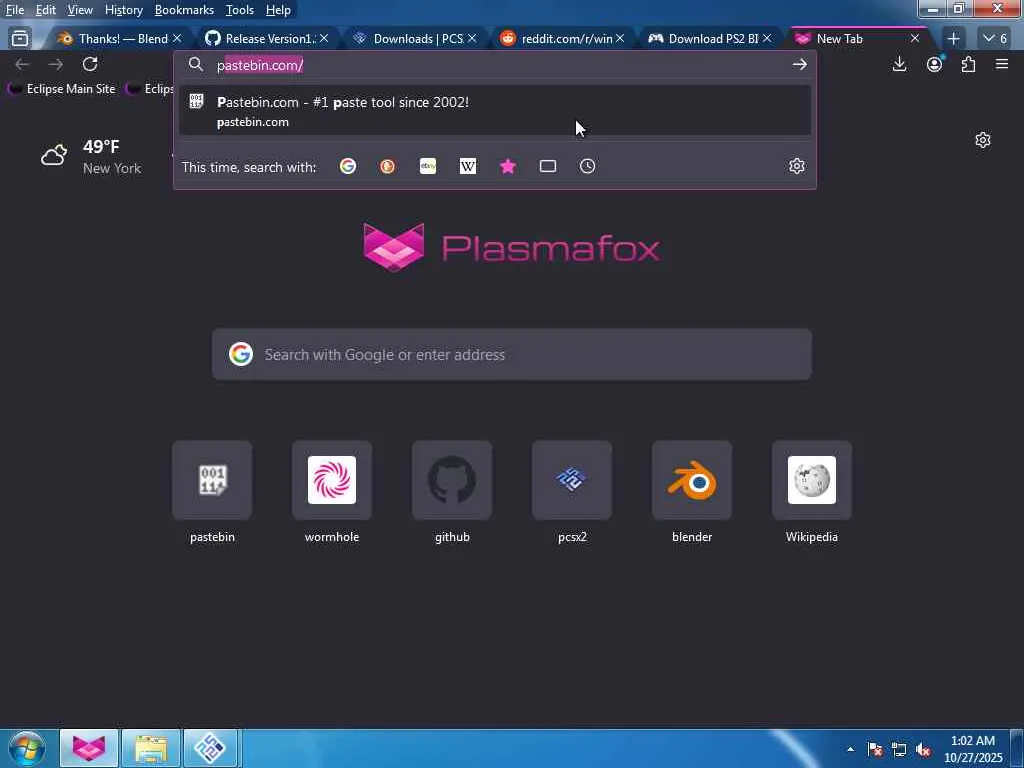Image resolution: width=1024 pixels, height=768 pixels.
Task: Search this time with Wikipedia icon
Action: click(468, 167)
